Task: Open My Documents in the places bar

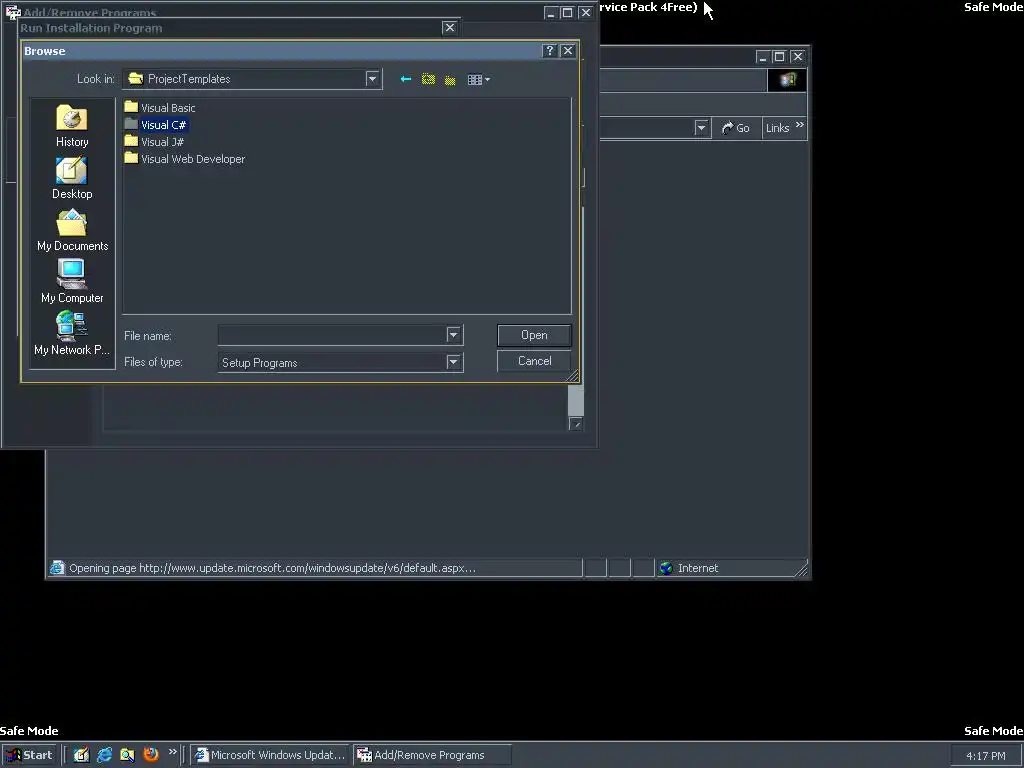Action: tap(72, 230)
